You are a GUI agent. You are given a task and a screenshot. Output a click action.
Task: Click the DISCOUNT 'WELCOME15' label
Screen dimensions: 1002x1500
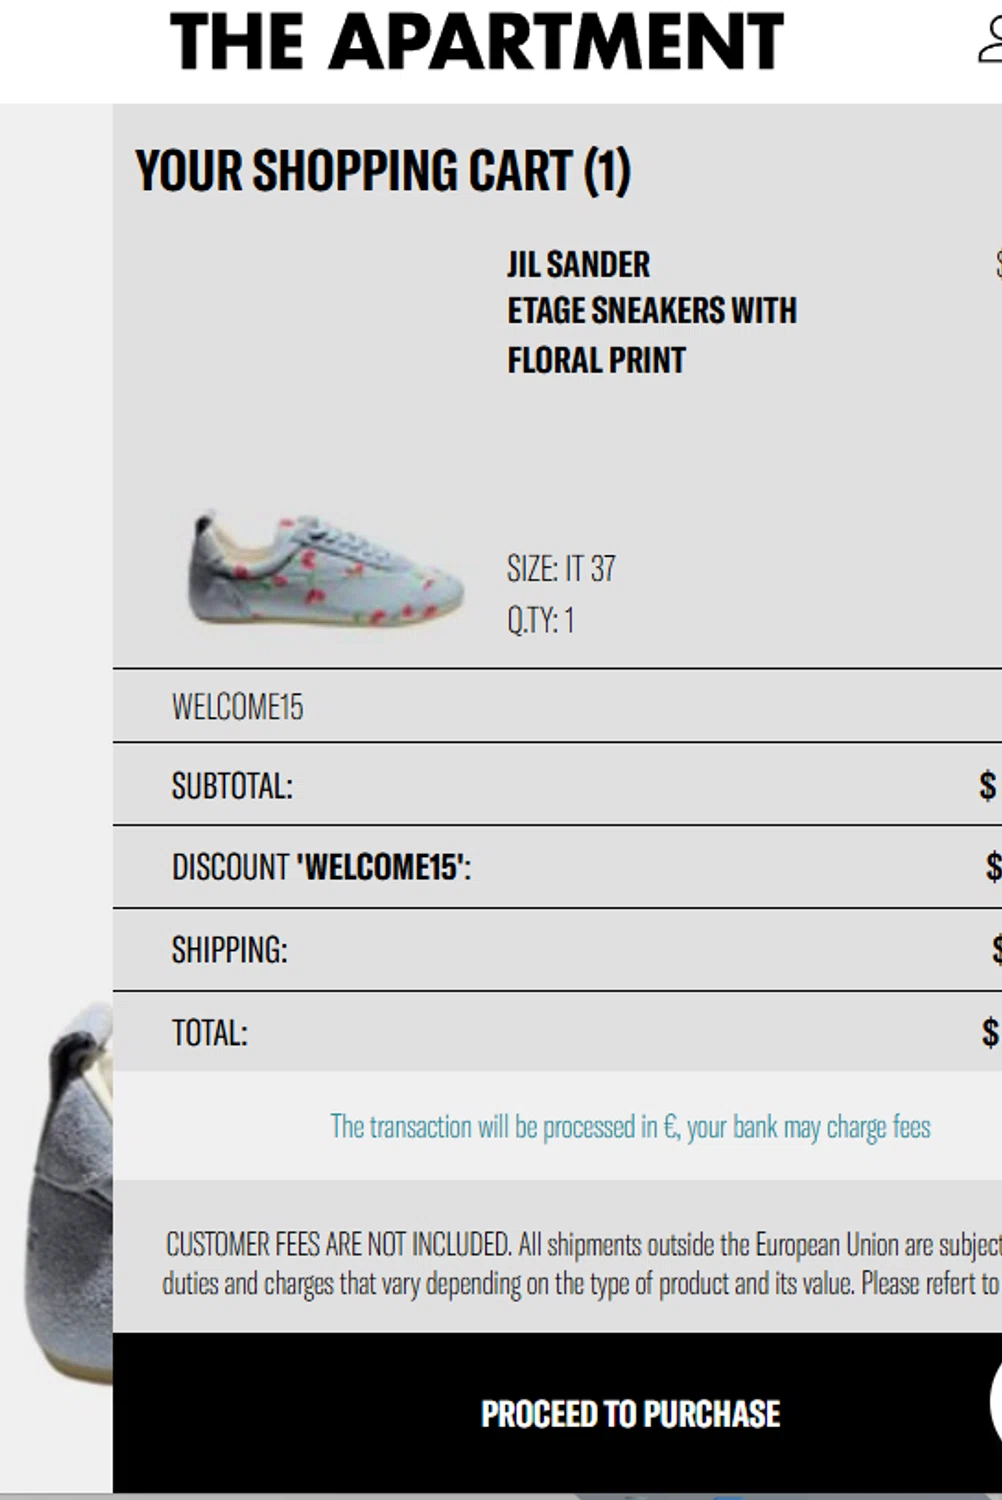(x=321, y=867)
